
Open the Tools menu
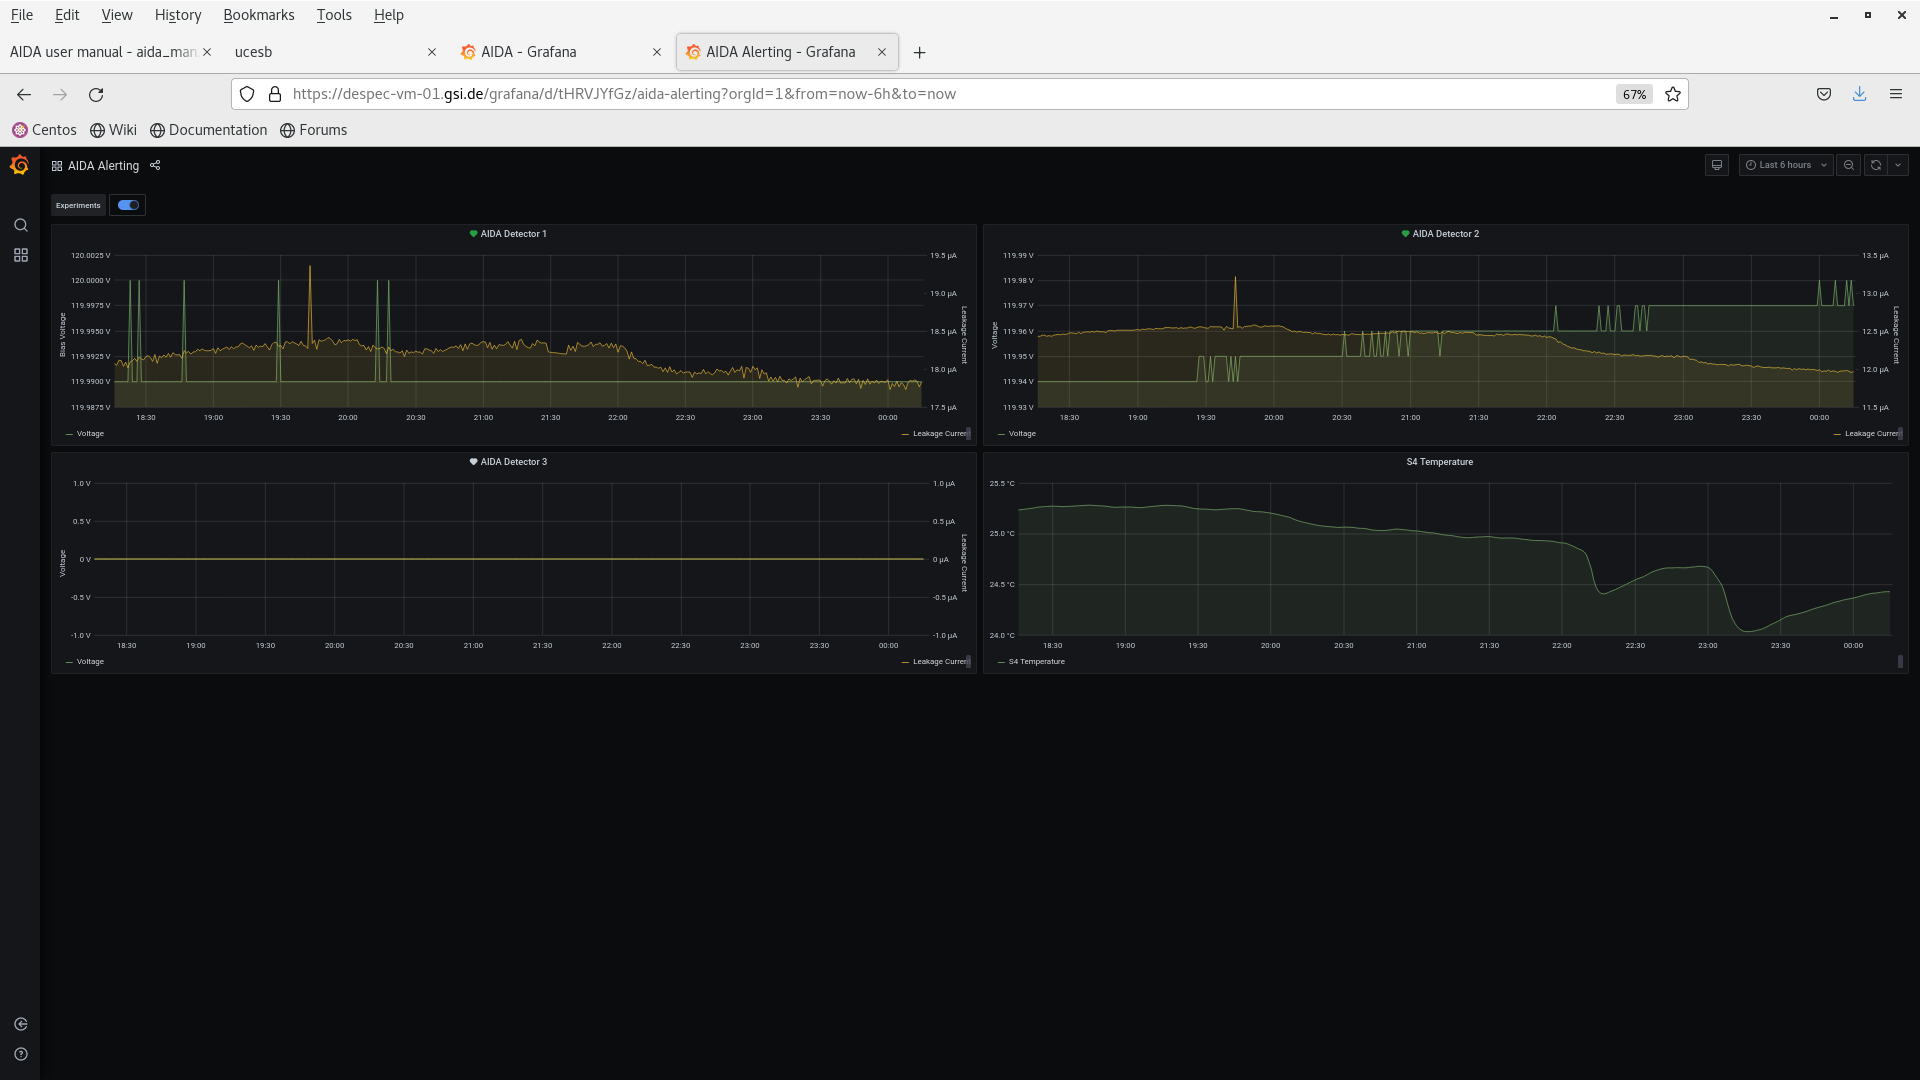pos(334,15)
